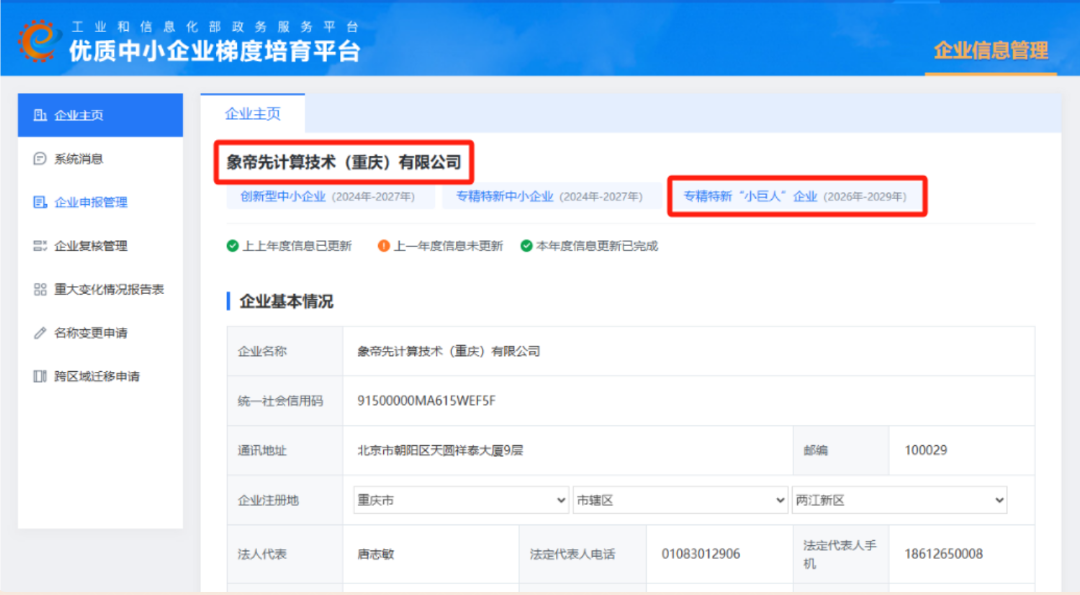
Task: Click the 企业主页 sidebar building icon
Action: point(40,115)
